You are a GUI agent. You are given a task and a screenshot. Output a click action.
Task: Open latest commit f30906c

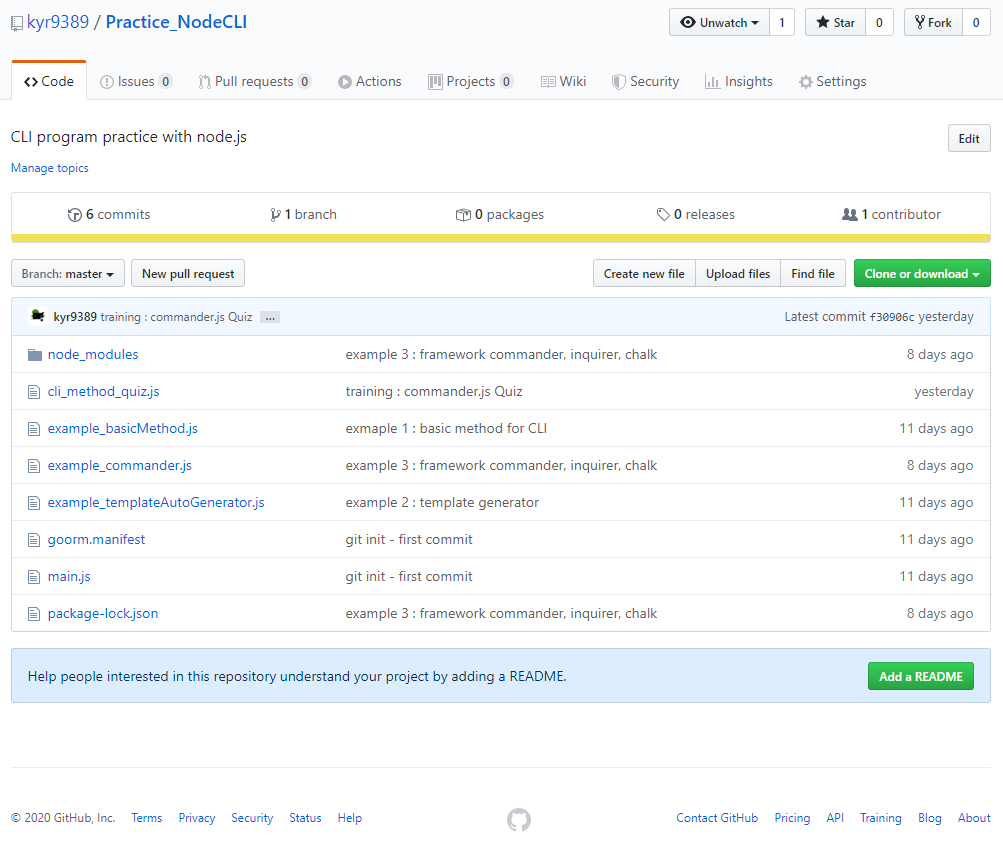(892, 317)
